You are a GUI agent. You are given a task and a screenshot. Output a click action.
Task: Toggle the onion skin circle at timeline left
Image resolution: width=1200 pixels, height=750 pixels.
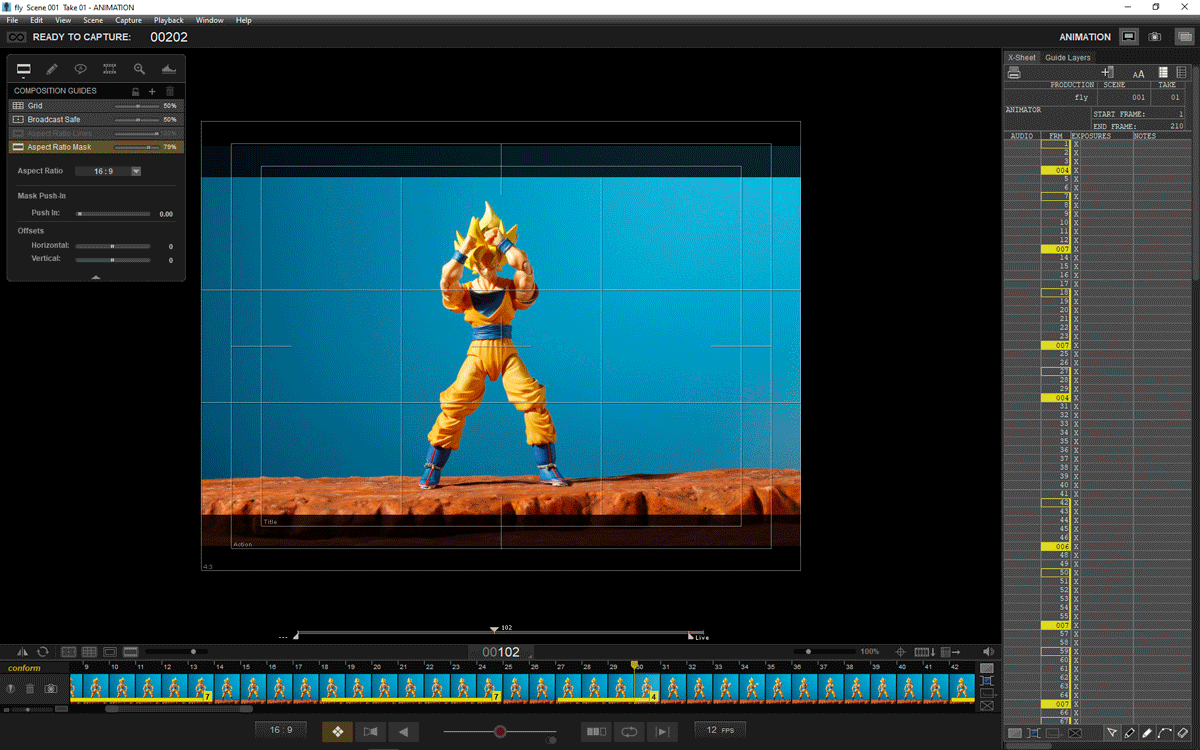pyautogui.click(x=11, y=688)
